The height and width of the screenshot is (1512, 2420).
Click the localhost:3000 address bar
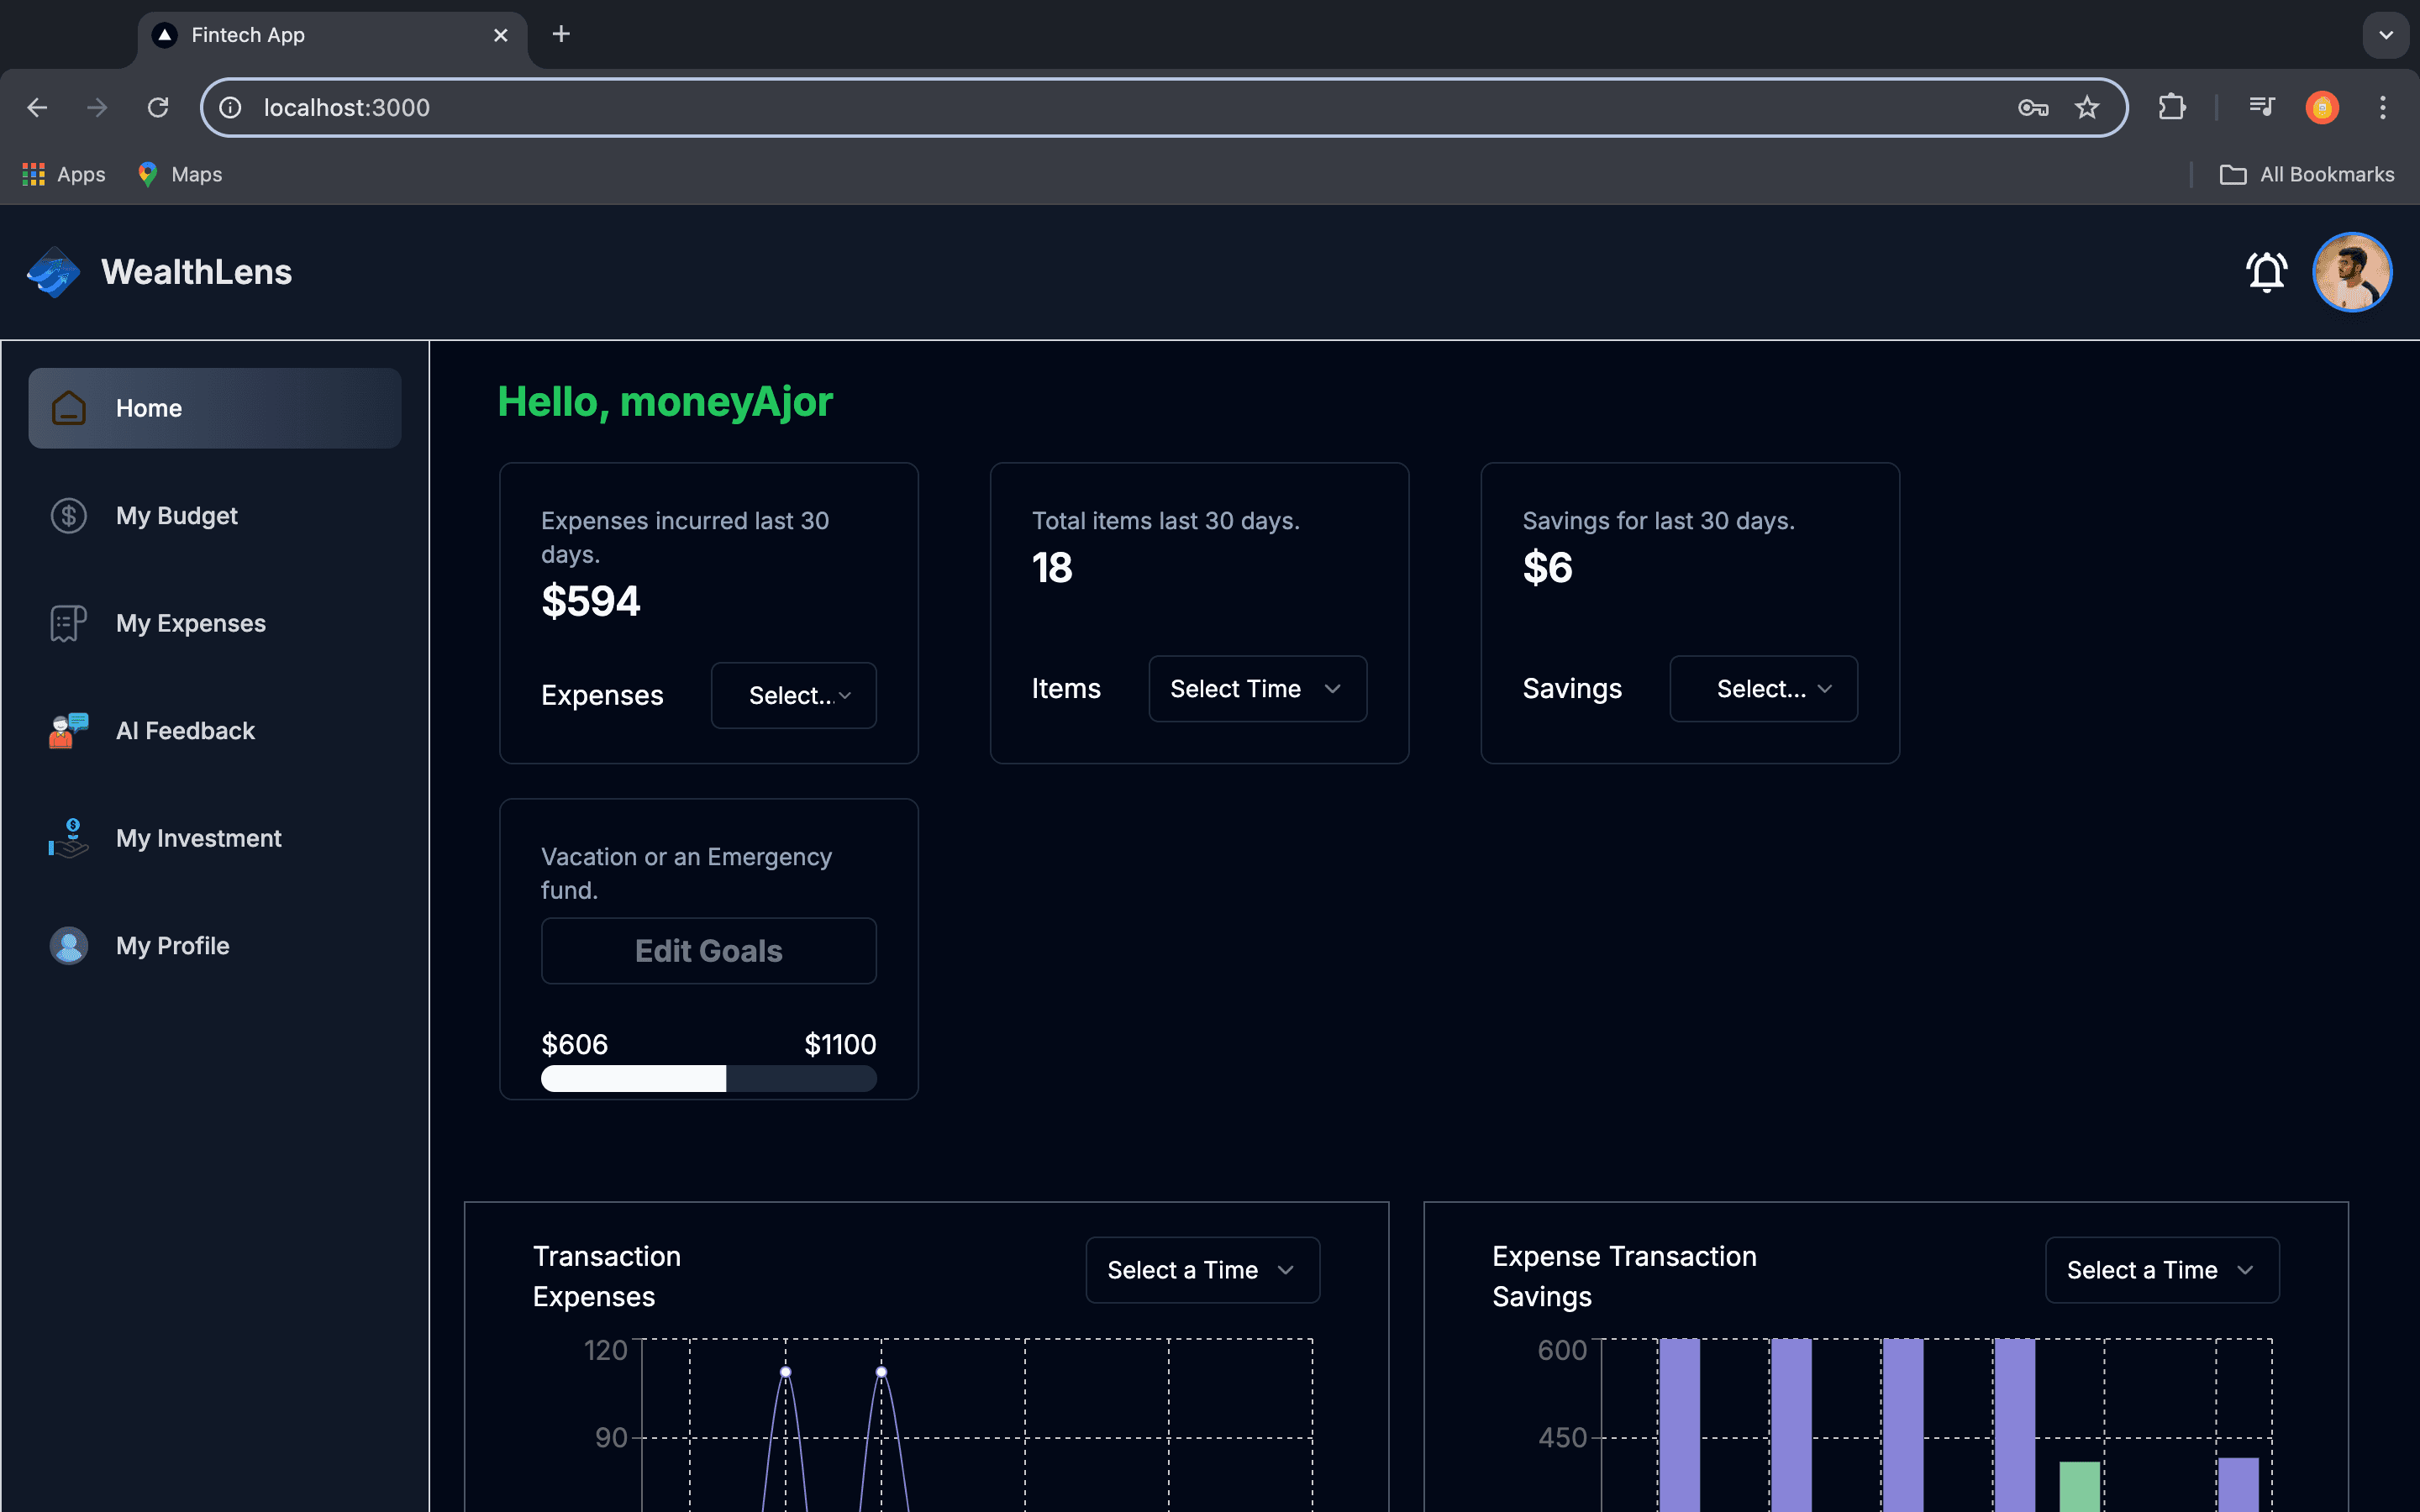click(x=1100, y=107)
